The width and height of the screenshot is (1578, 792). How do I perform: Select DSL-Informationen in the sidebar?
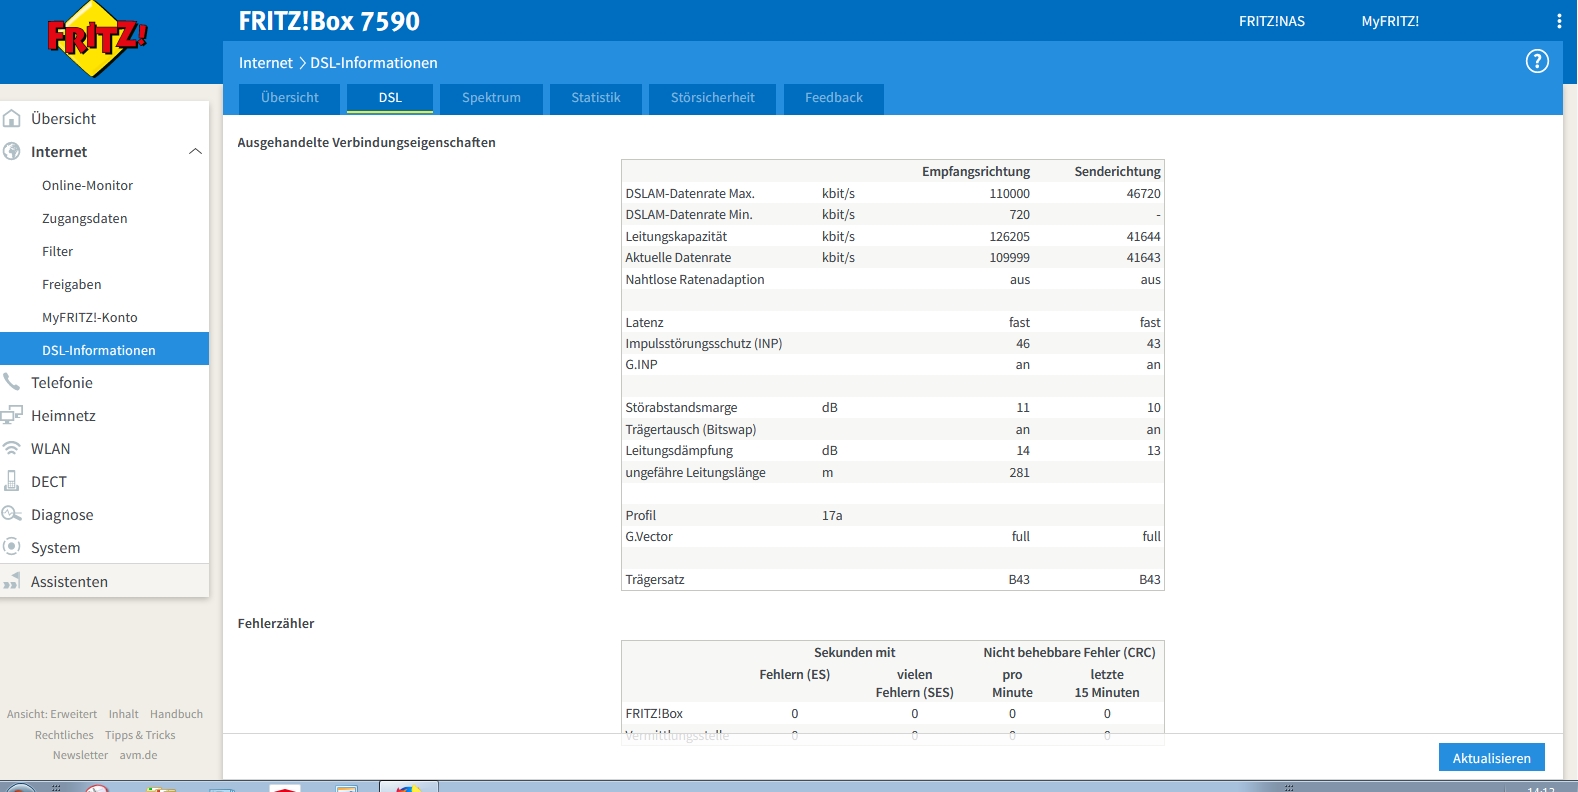[x=104, y=349]
